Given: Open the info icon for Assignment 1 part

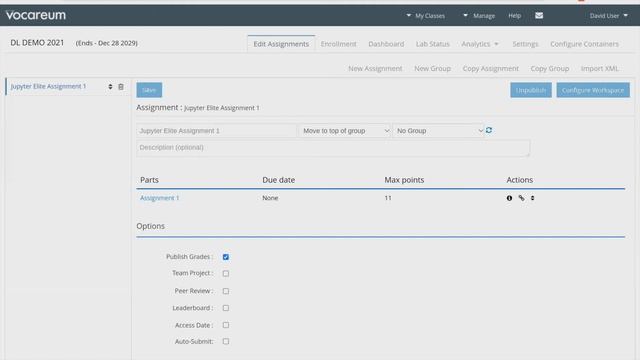Looking at the screenshot, I should [509, 198].
